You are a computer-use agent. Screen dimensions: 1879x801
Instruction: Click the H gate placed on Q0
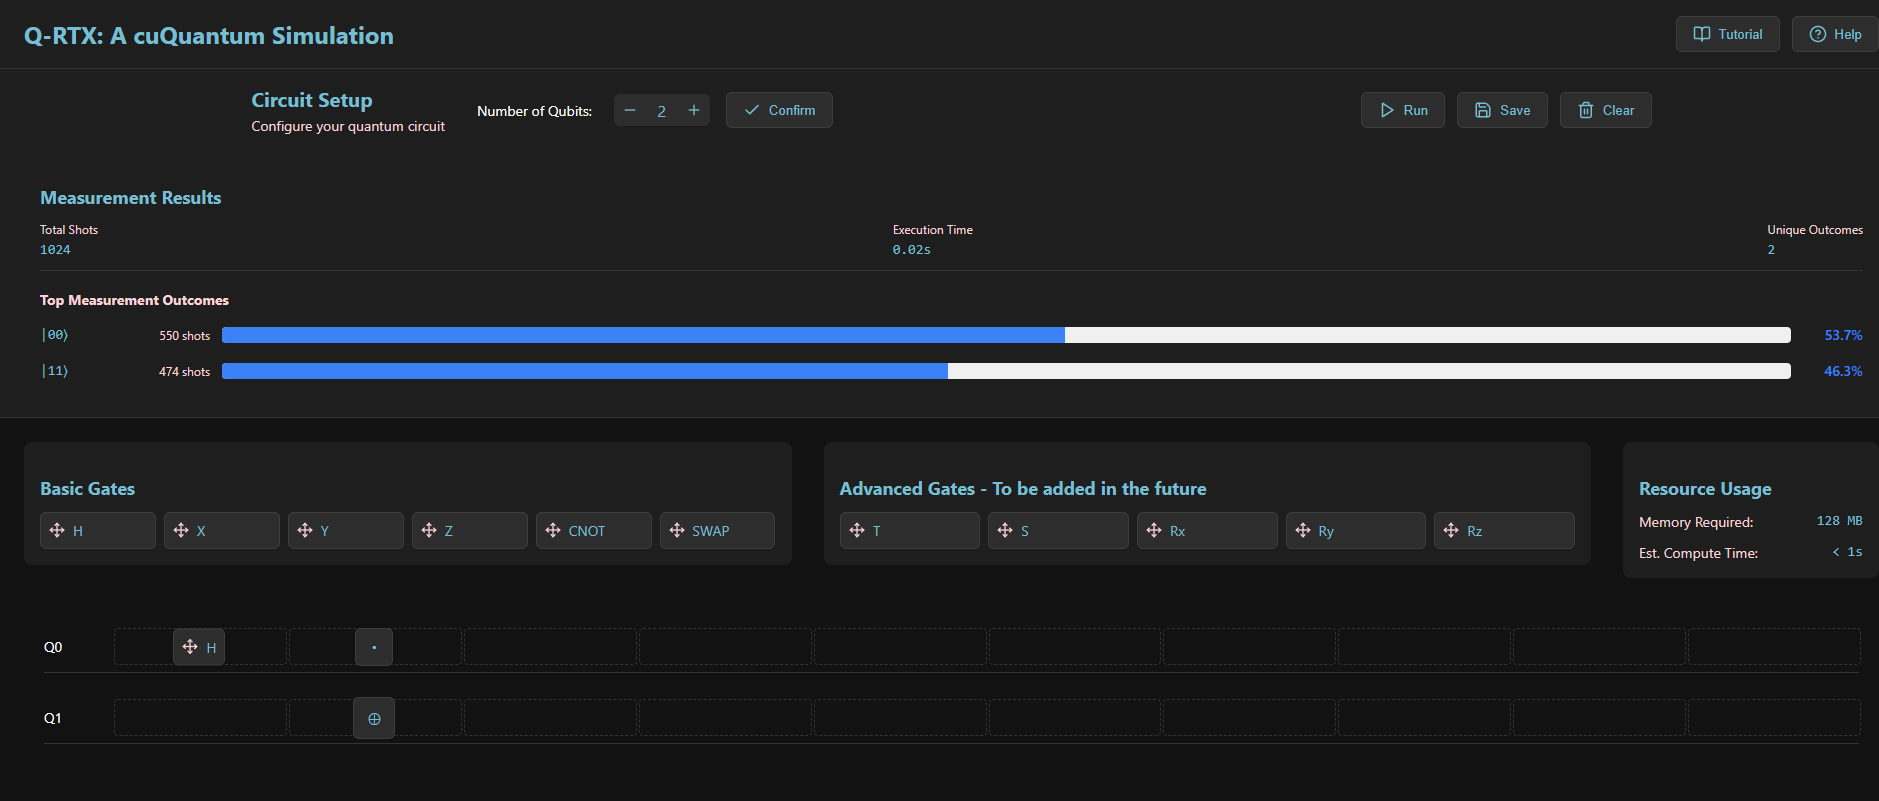(x=199, y=647)
